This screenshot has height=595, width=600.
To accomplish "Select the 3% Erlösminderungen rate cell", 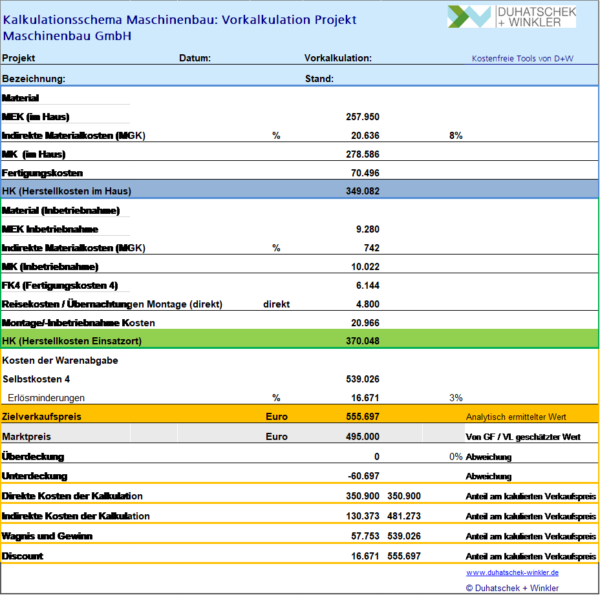I will (456, 397).
